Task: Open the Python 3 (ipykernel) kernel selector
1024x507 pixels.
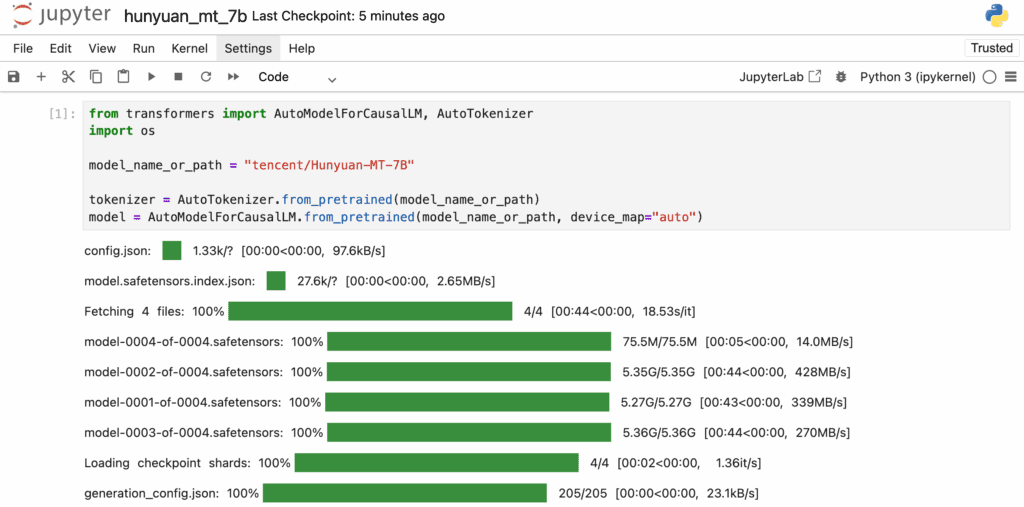Action: 918,77
